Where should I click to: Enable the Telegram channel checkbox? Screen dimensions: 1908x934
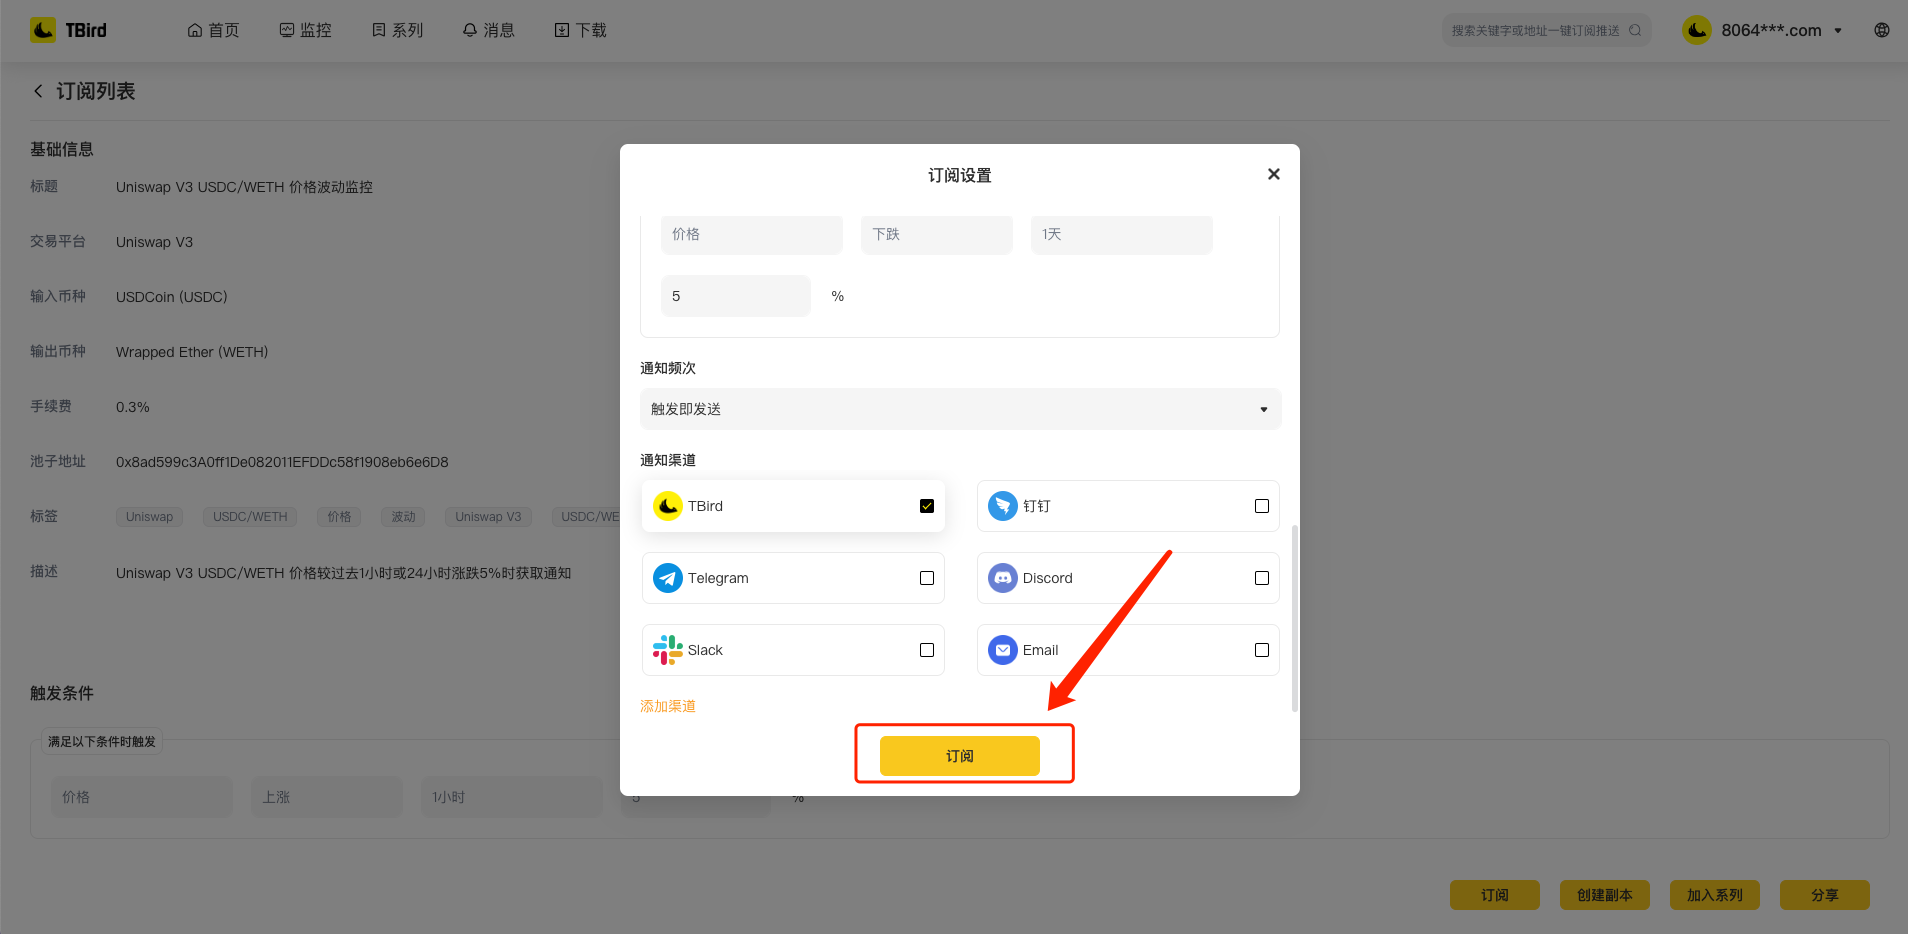pos(926,578)
